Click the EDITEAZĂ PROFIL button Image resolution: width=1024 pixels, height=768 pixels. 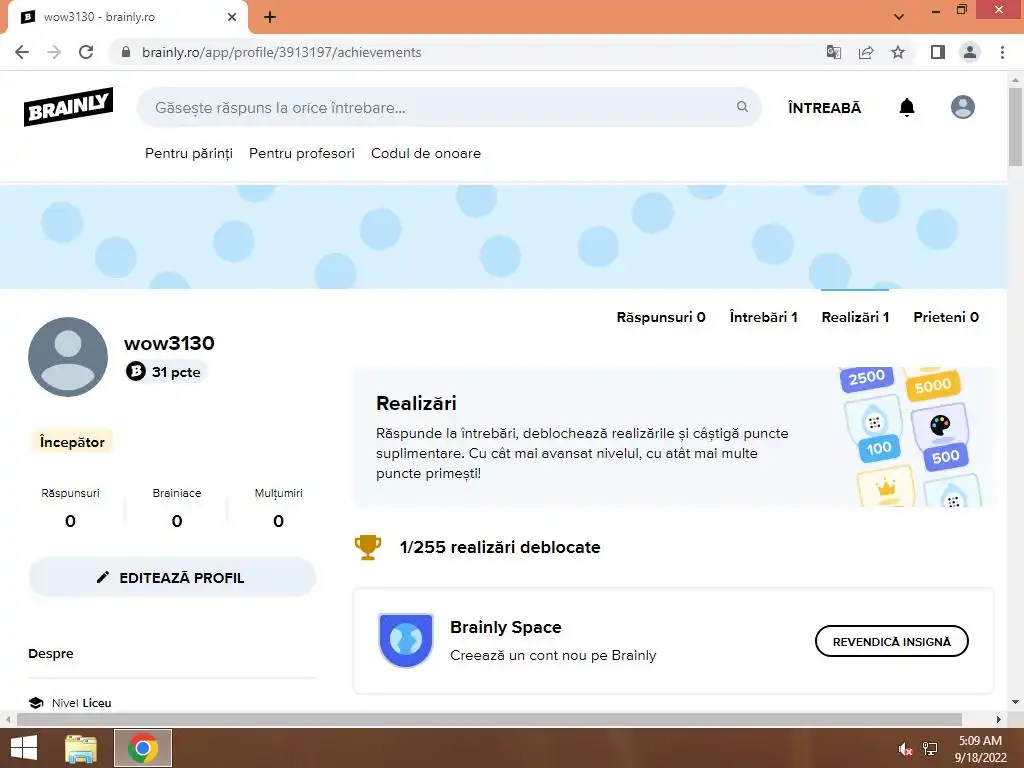coord(172,577)
